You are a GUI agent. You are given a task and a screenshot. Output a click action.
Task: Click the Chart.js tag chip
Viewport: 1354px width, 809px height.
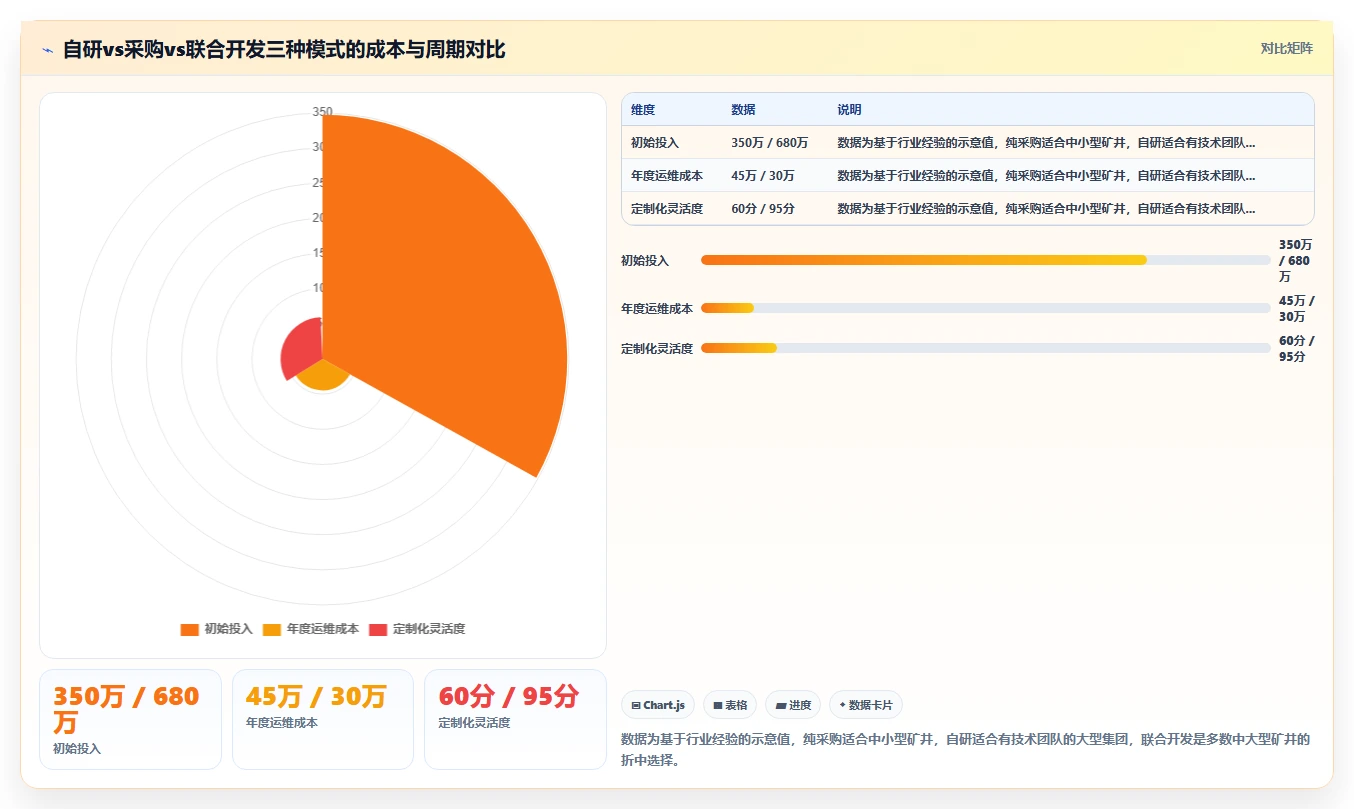[658, 705]
